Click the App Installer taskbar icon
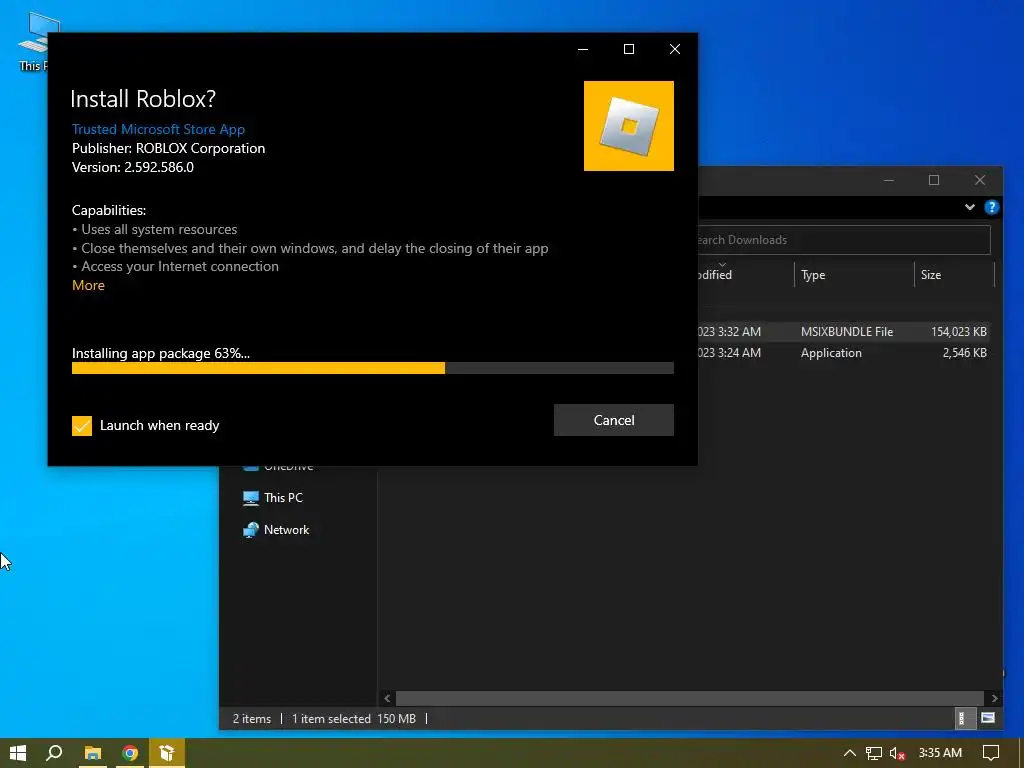Screen dimensions: 1024x768 tap(167, 753)
